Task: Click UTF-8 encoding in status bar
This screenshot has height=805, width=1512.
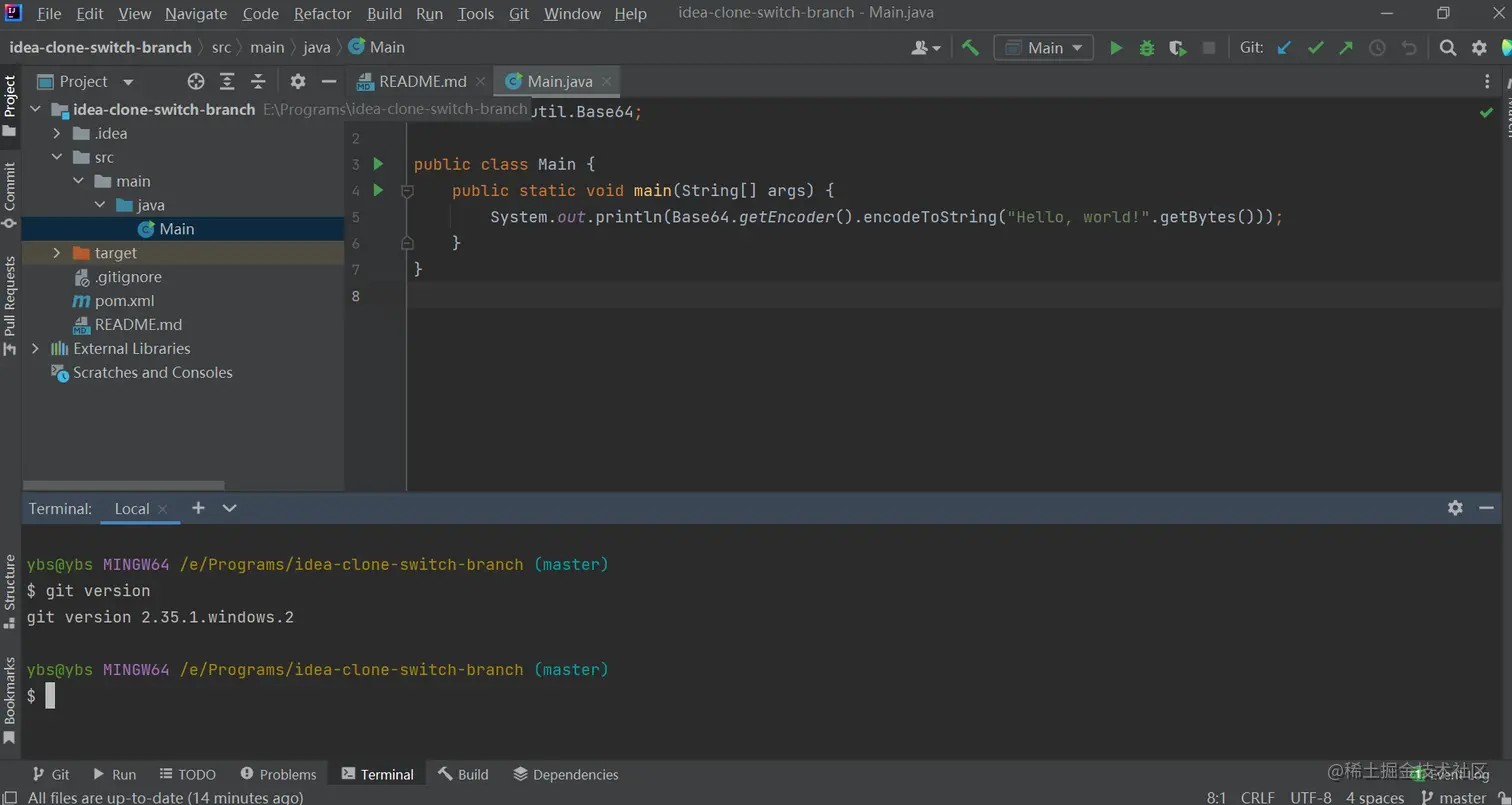Action: 1310,797
